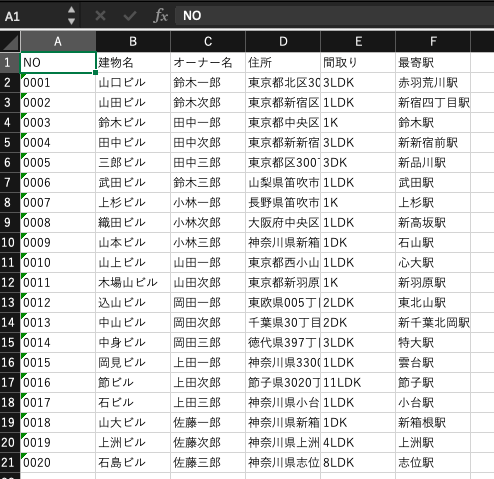
Task: Select column A header
Action: (x=58, y=42)
